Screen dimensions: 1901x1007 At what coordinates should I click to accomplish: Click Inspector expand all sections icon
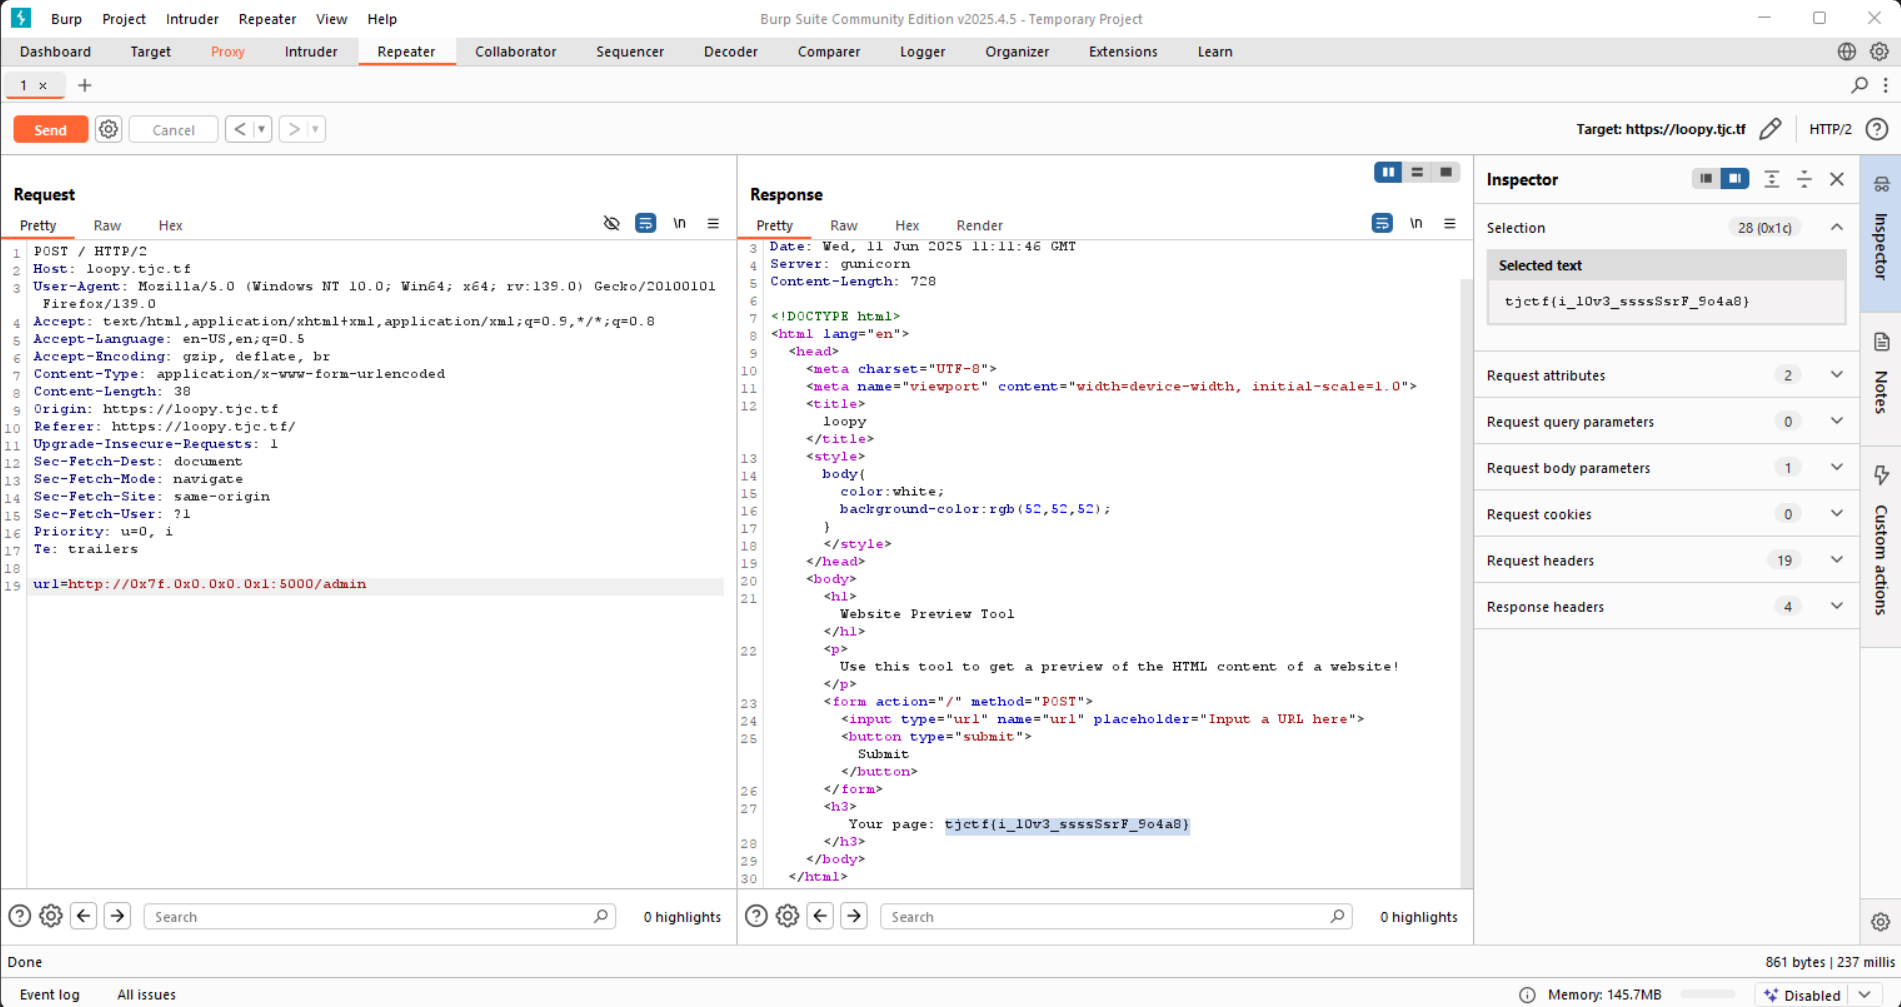tap(1771, 179)
